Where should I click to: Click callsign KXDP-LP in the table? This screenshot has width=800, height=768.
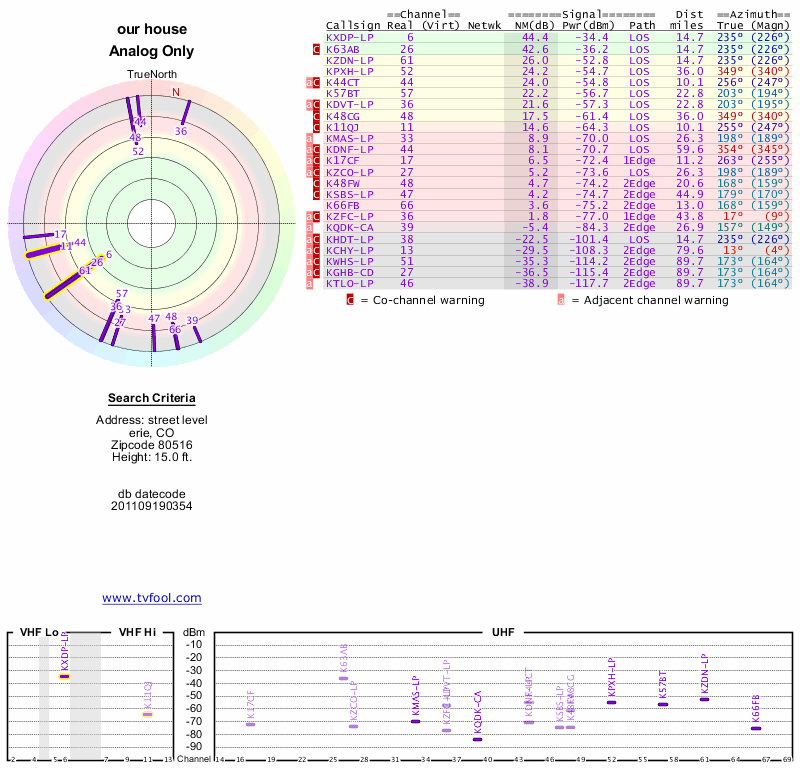click(349, 38)
